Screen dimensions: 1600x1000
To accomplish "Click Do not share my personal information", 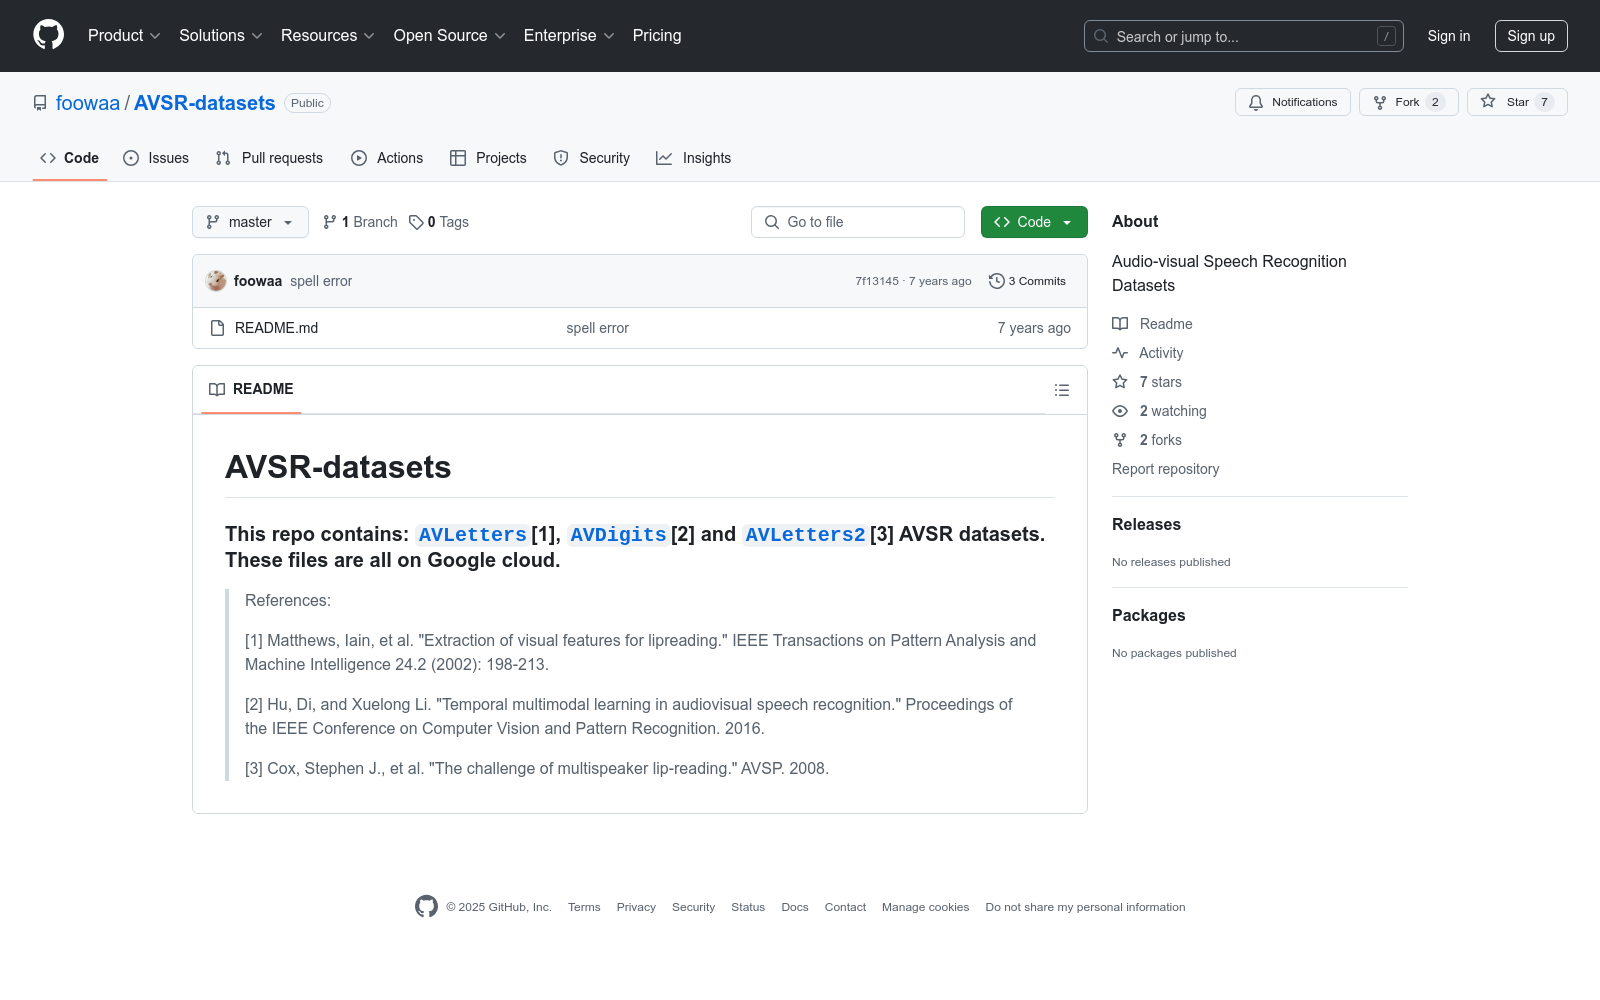I will [x=1085, y=907].
